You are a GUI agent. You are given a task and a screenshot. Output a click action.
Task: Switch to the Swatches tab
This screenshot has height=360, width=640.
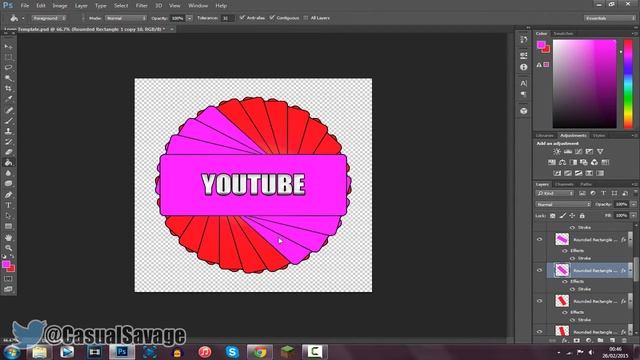point(563,33)
